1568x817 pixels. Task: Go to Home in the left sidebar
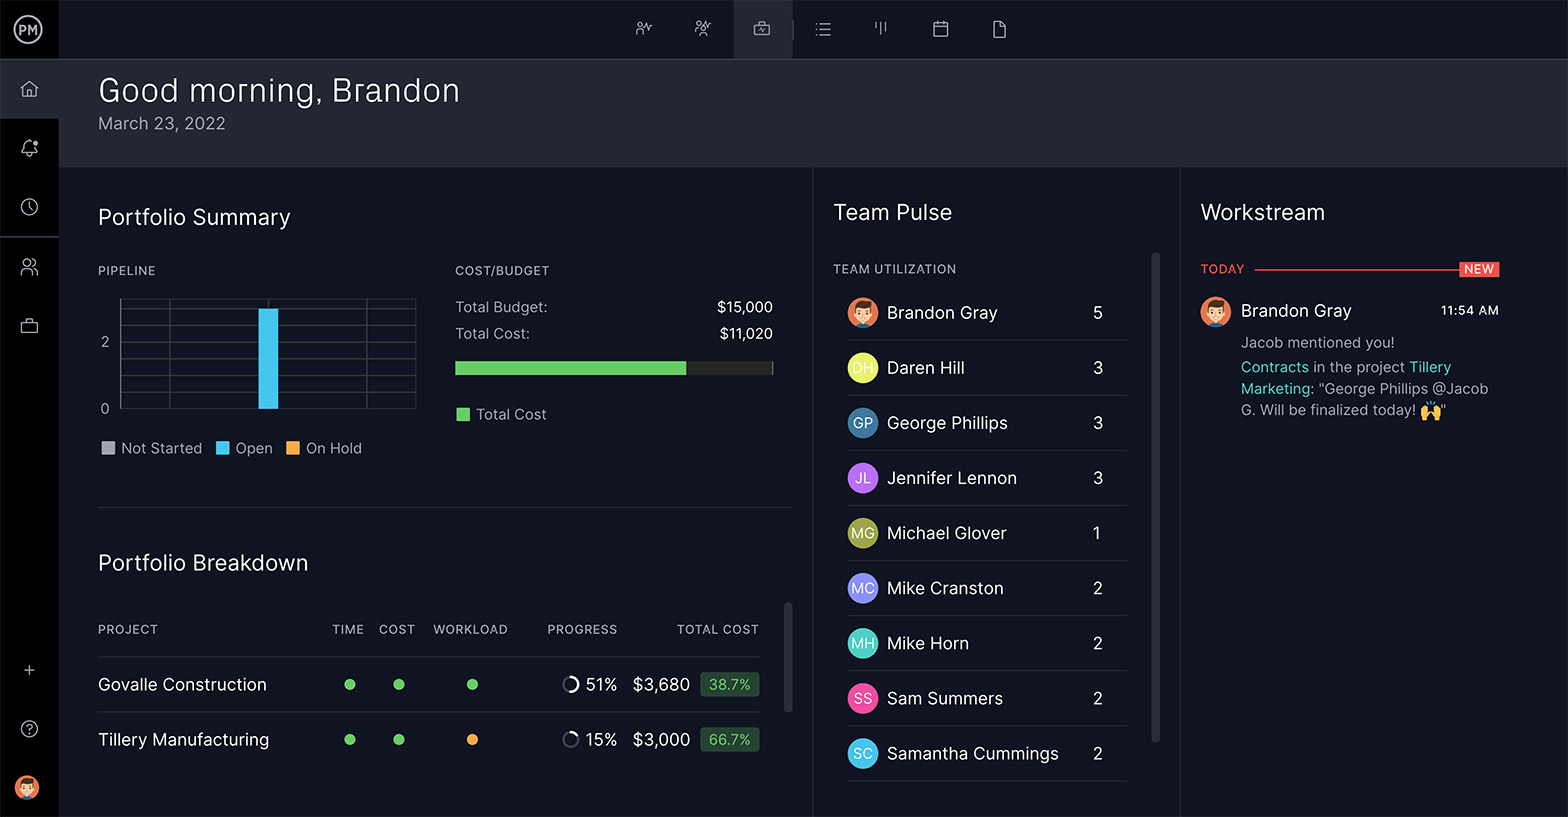(x=29, y=89)
